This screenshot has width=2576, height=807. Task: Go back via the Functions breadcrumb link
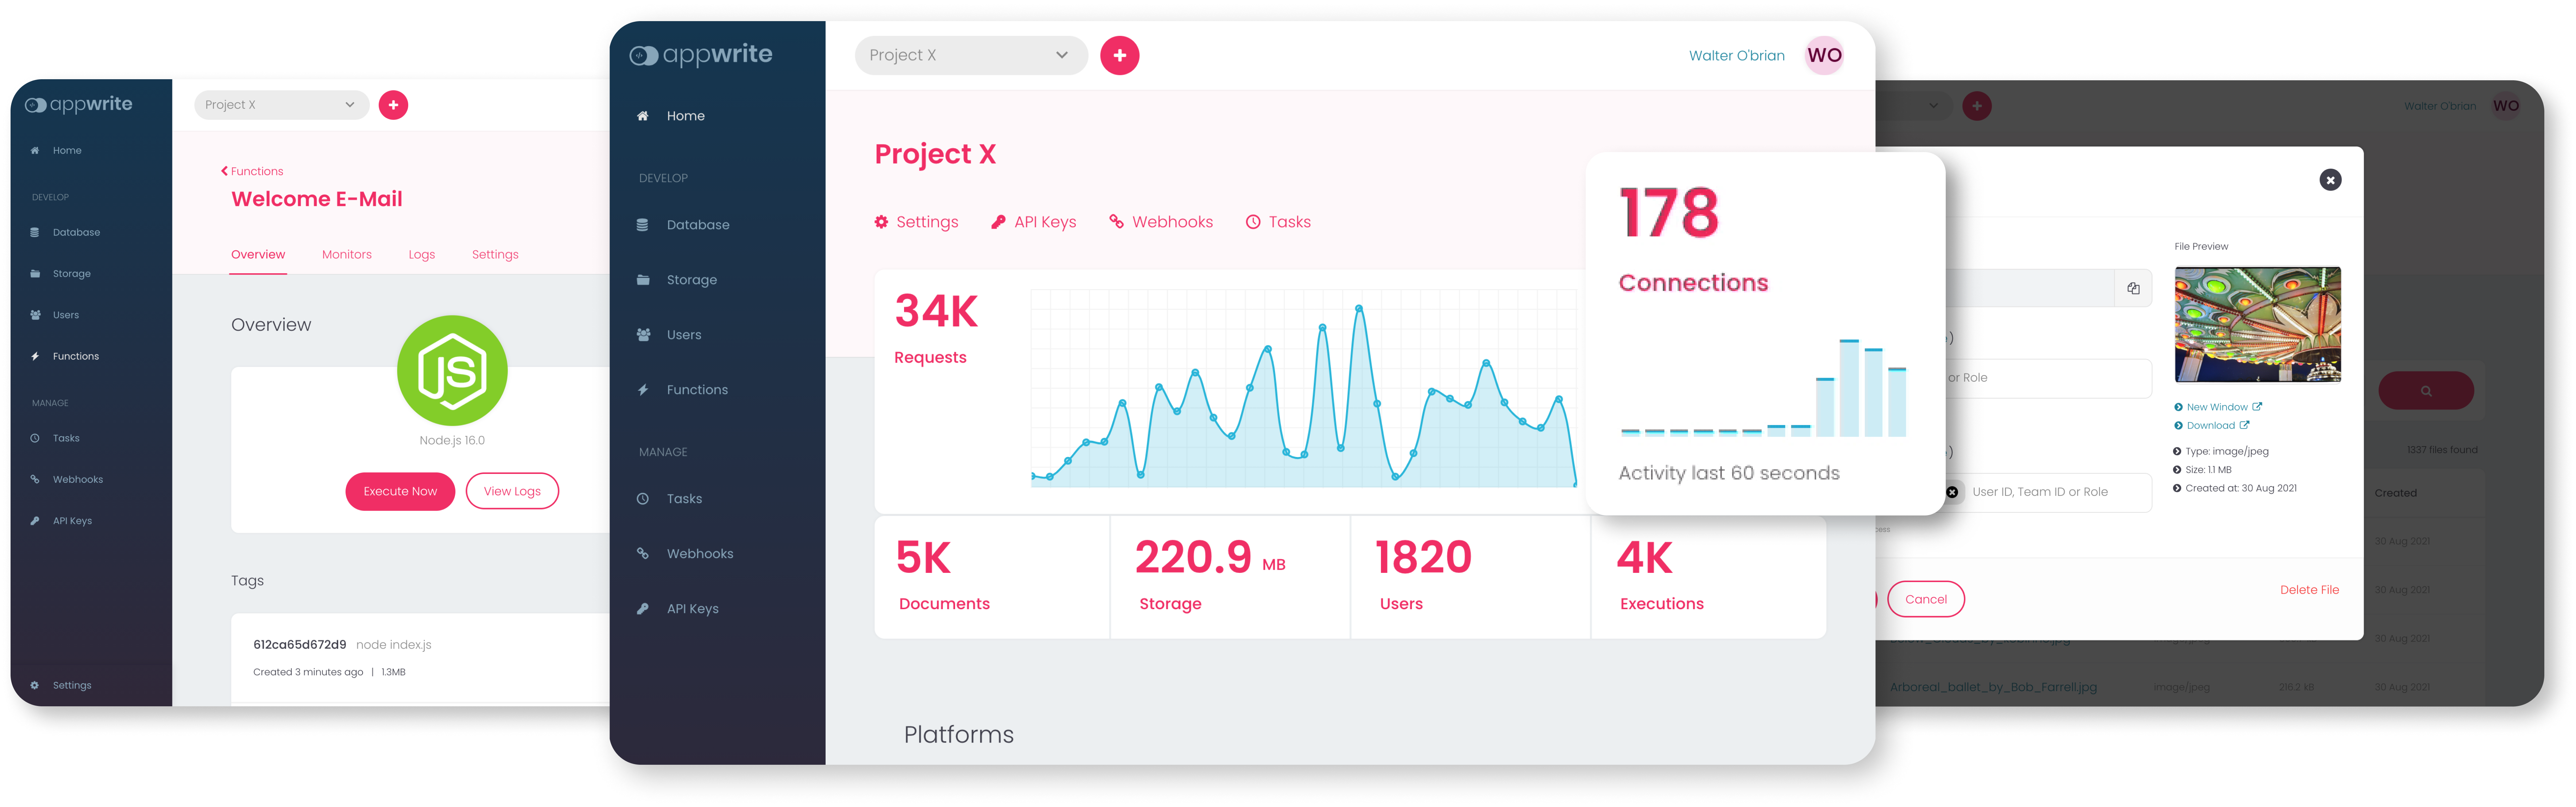click(x=252, y=171)
